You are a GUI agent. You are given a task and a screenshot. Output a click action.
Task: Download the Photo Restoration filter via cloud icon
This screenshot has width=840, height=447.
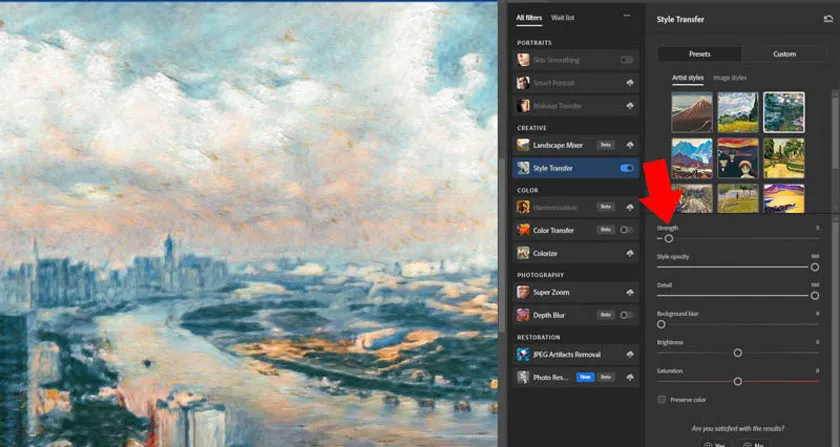629,377
